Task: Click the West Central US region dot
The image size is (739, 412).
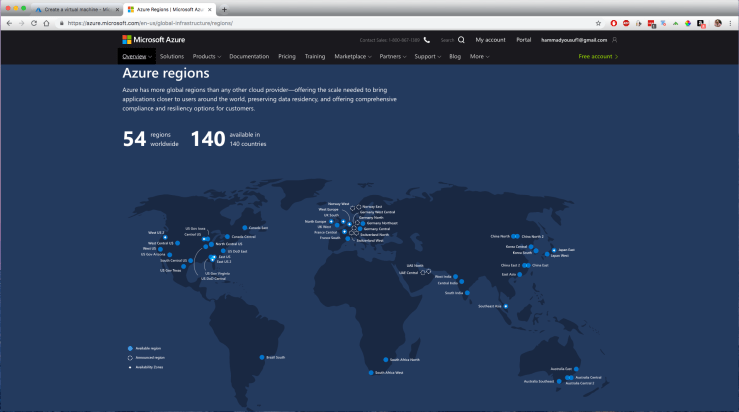Action: 177,243
